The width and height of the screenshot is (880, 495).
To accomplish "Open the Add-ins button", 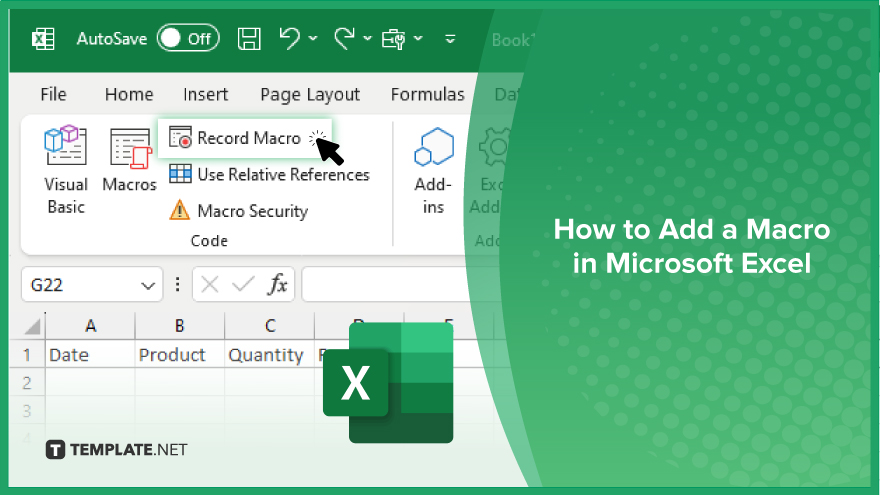I will coord(433,171).
